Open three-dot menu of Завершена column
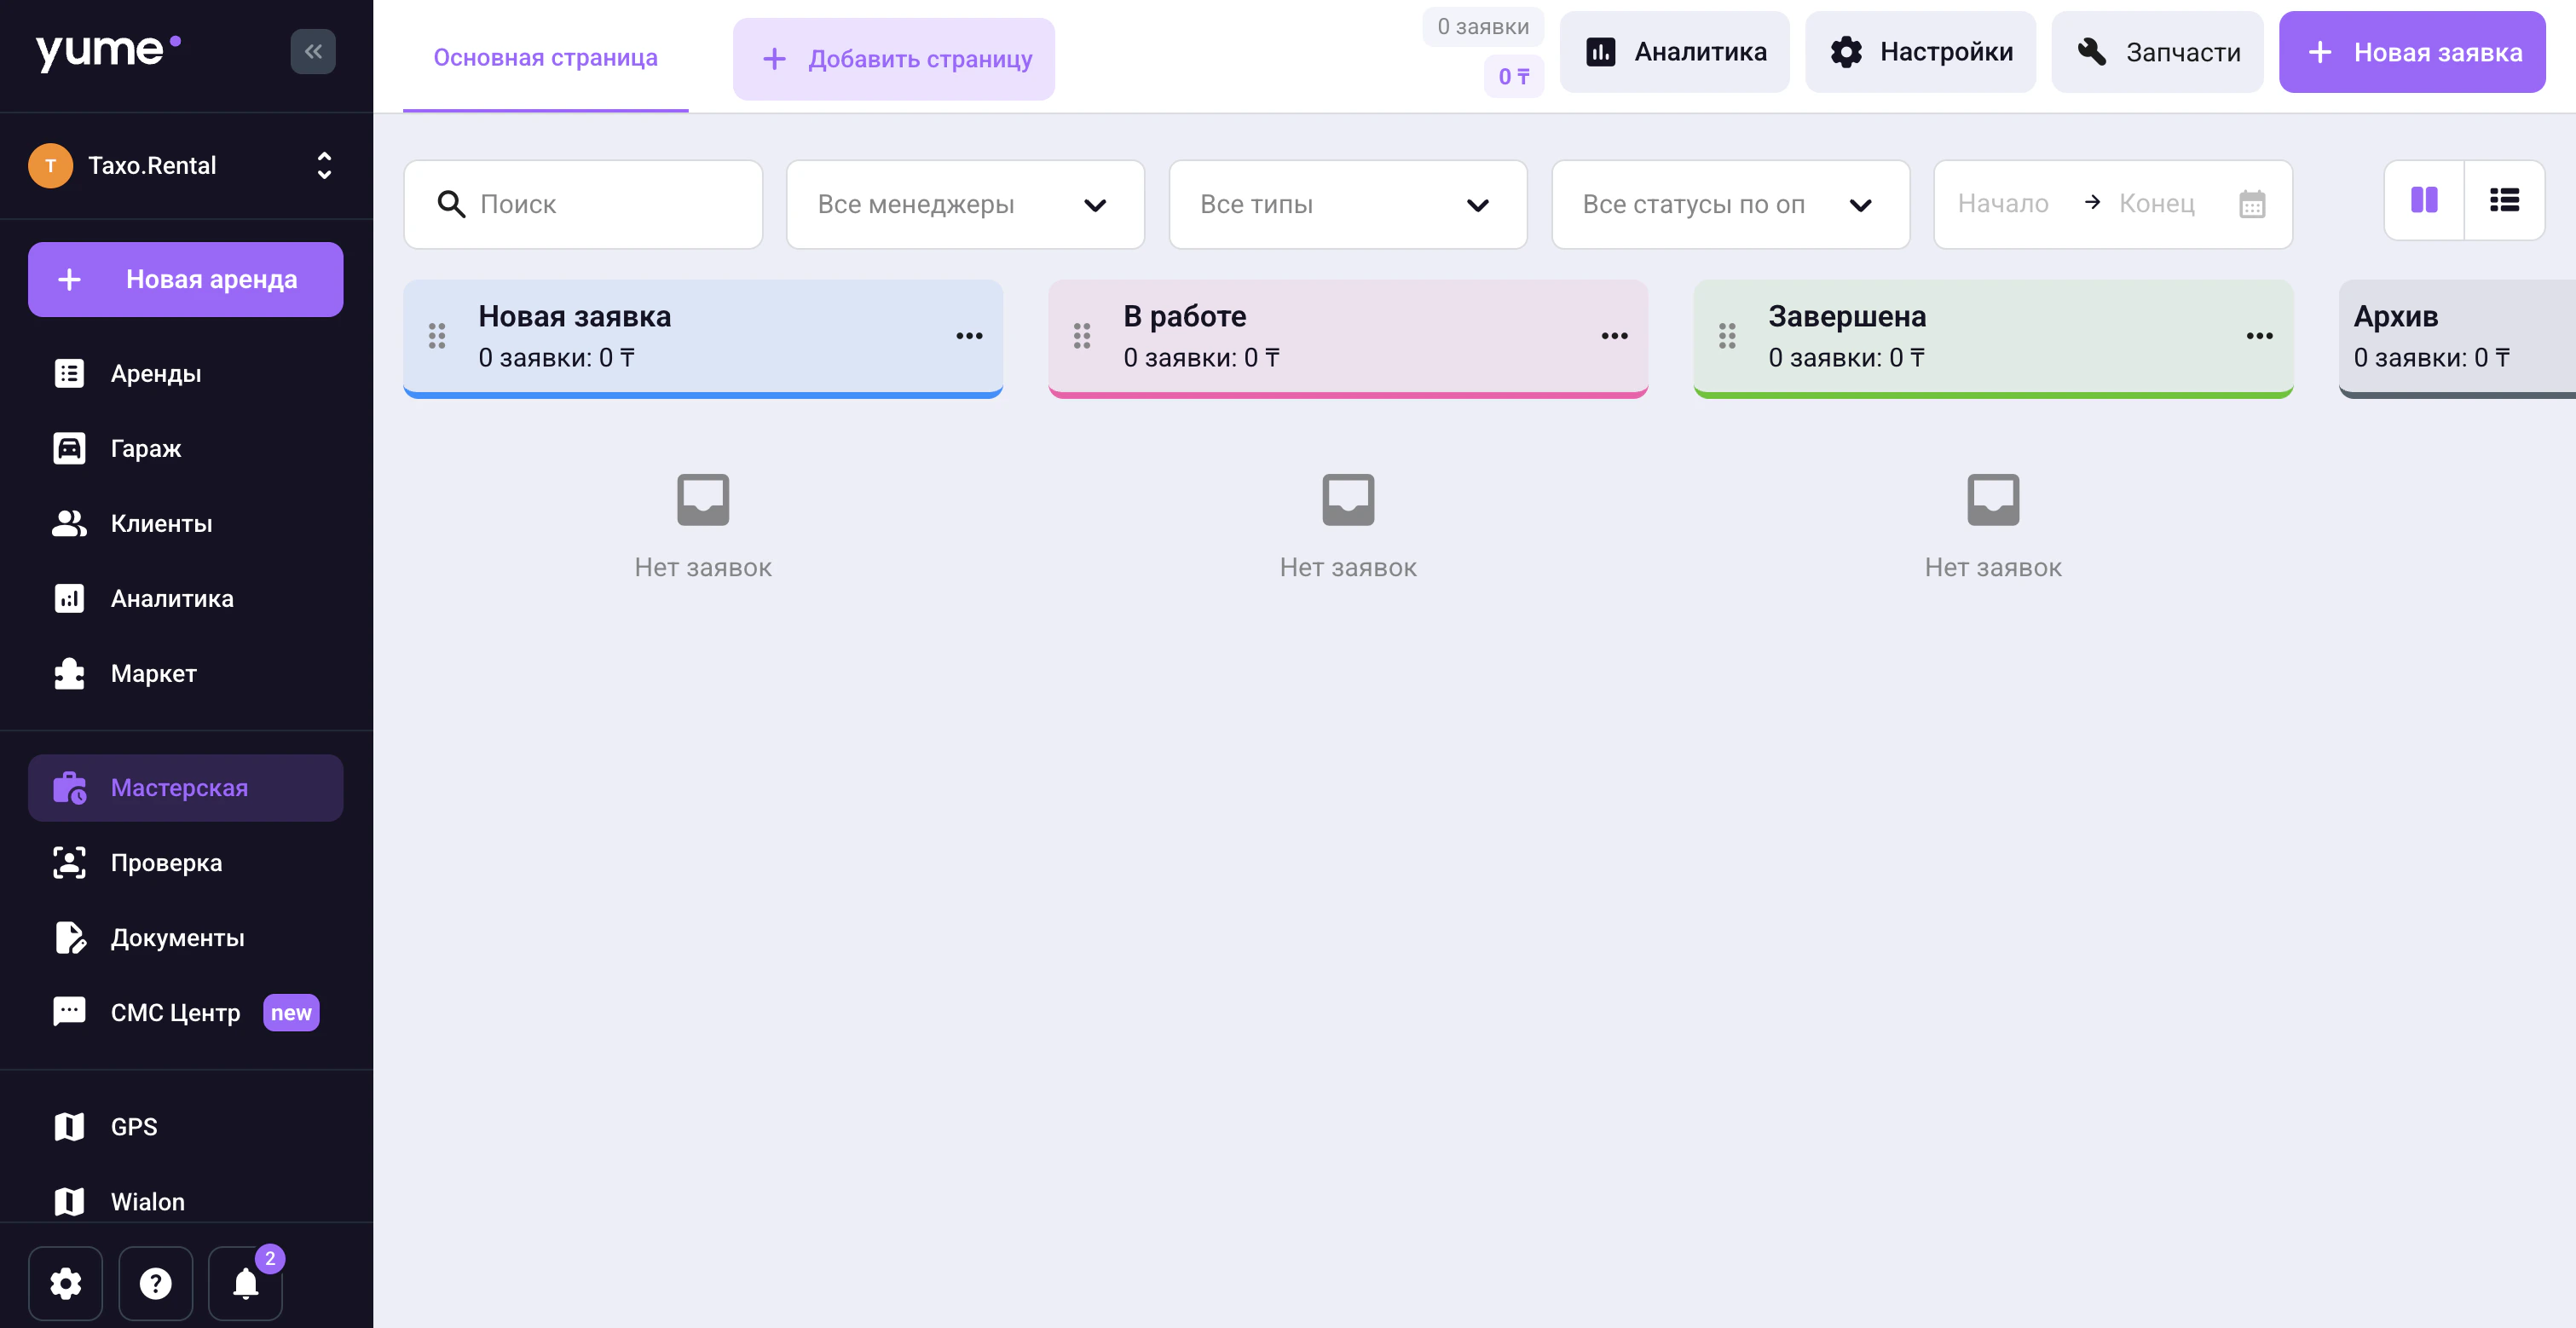Image resolution: width=2576 pixels, height=1328 pixels. (2259, 336)
